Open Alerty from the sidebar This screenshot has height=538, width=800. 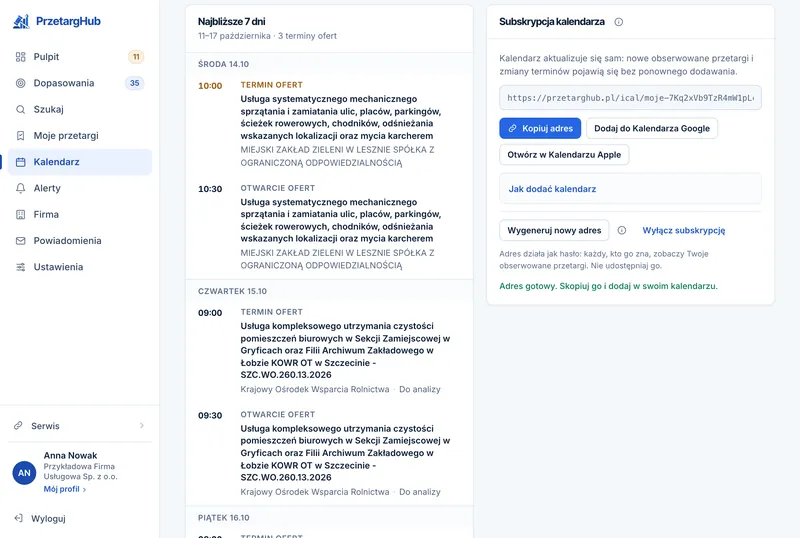[80, 188]
